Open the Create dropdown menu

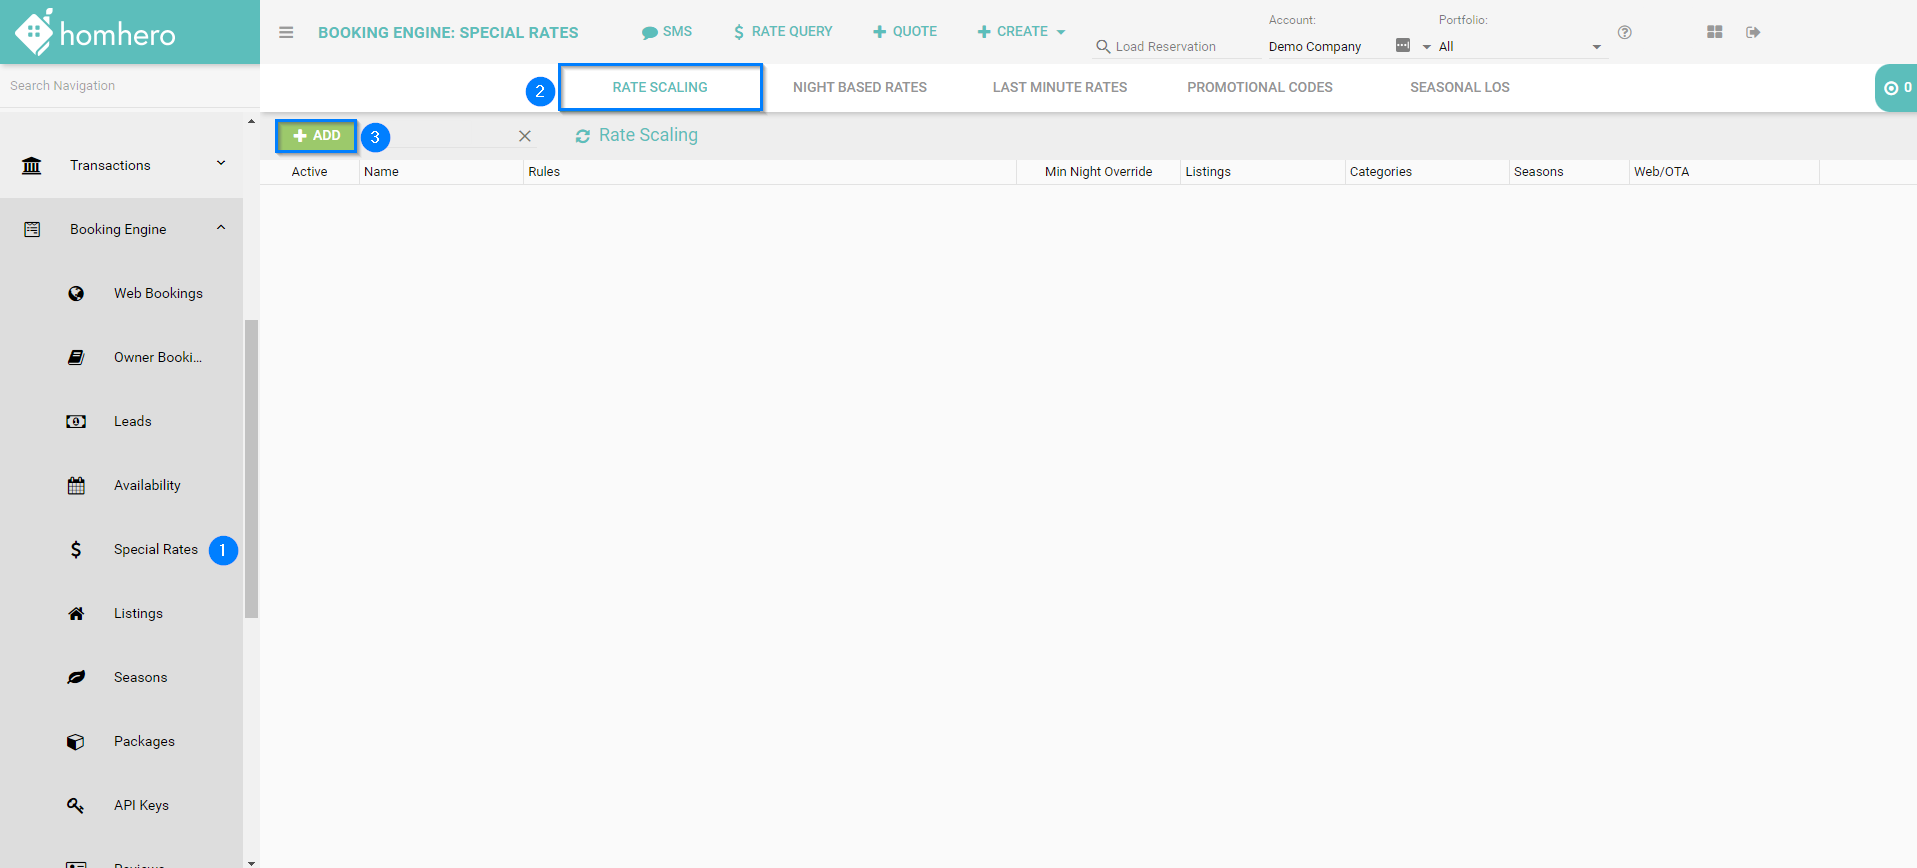pos(1021,32)
